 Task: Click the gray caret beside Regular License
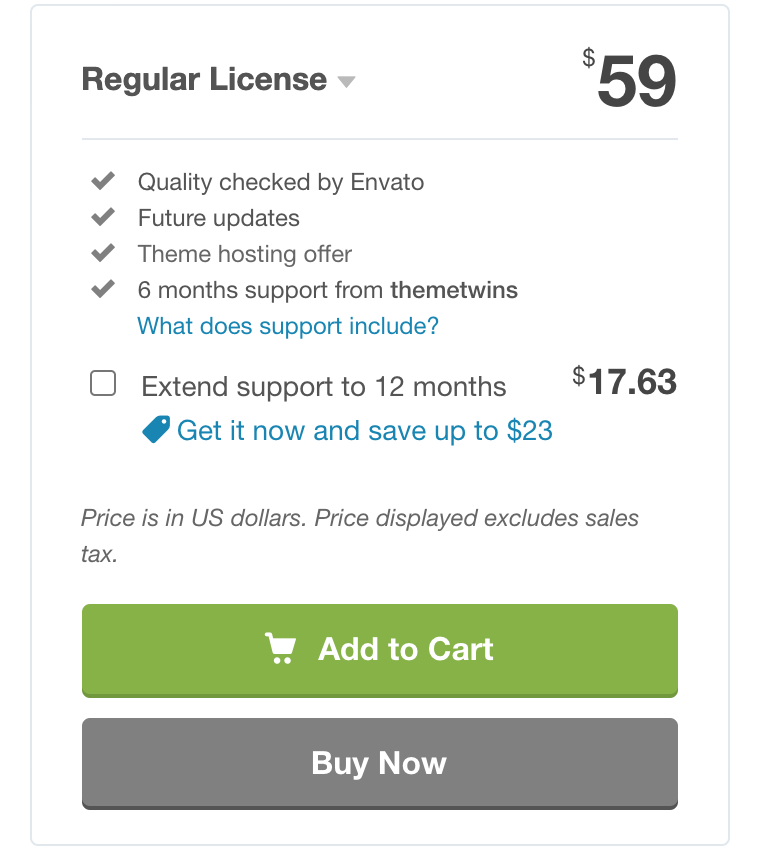click(x=345, y=82)
